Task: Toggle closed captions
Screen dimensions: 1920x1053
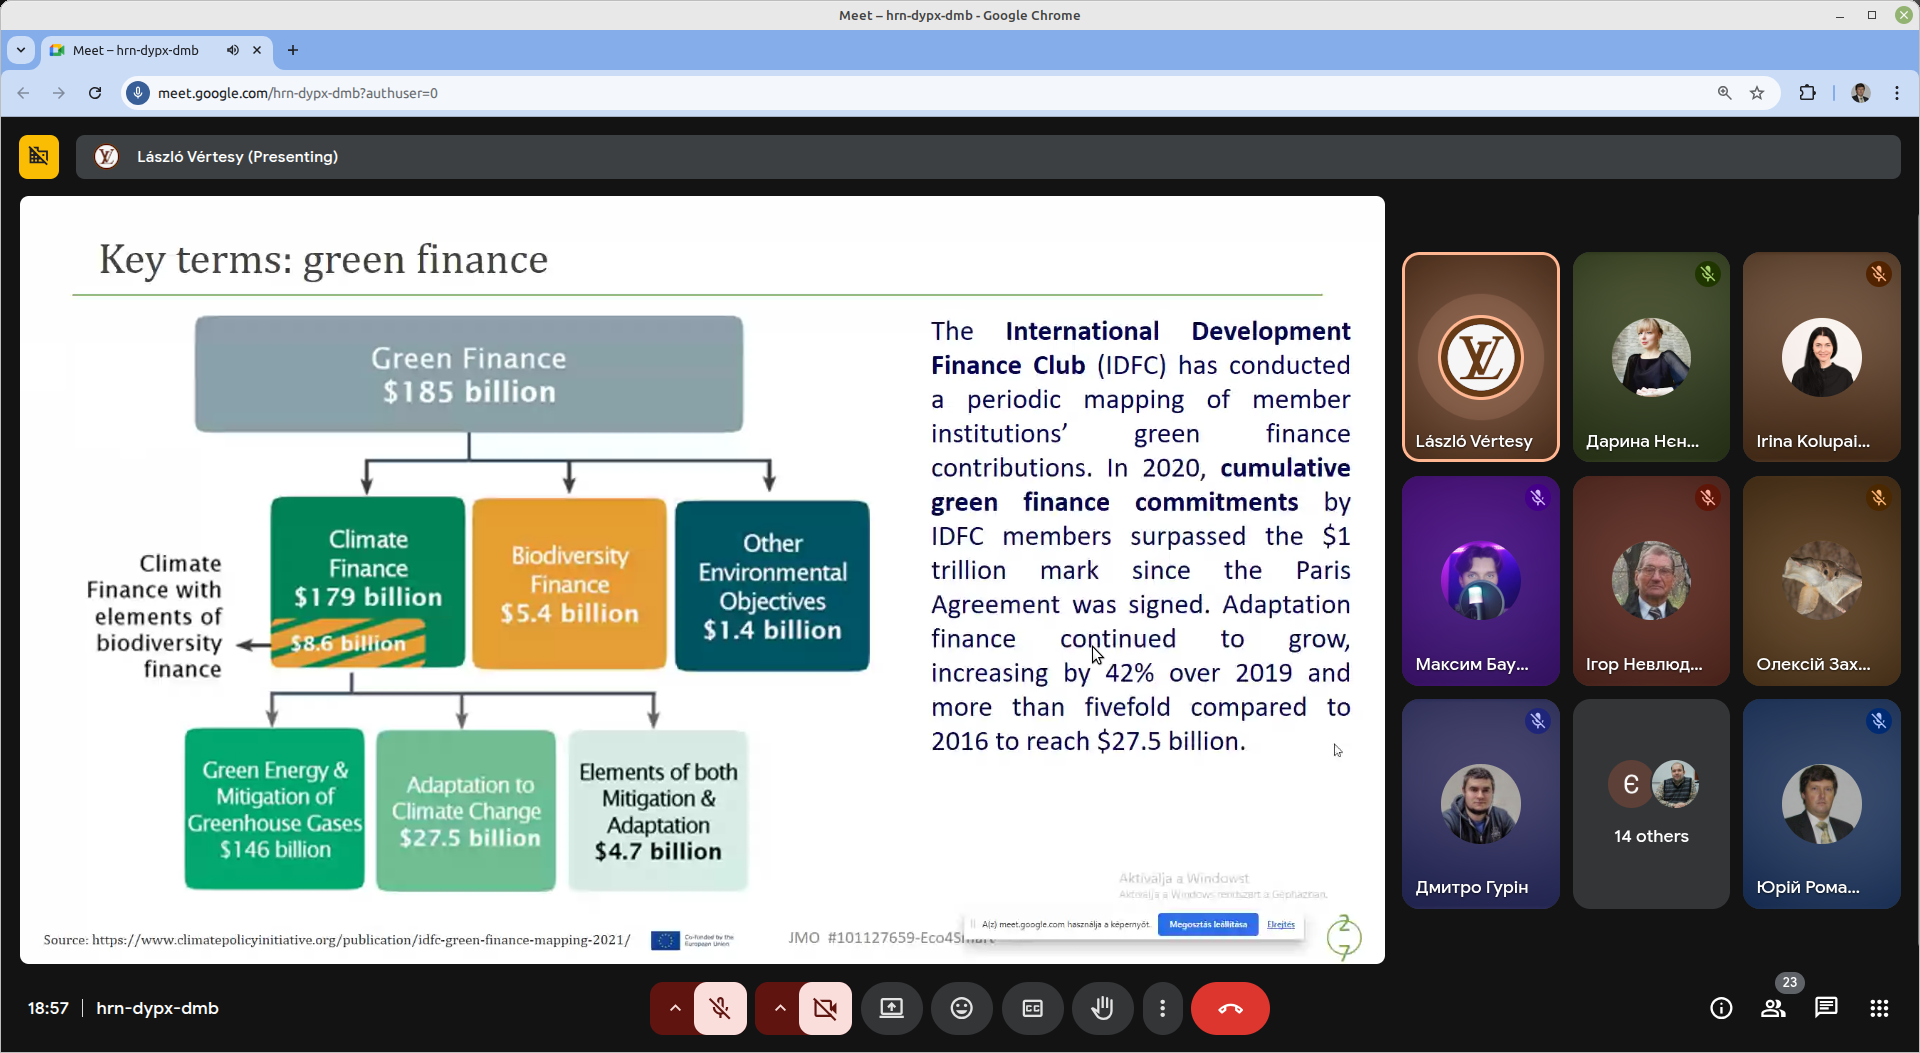Action: tap(1032, 1008)
